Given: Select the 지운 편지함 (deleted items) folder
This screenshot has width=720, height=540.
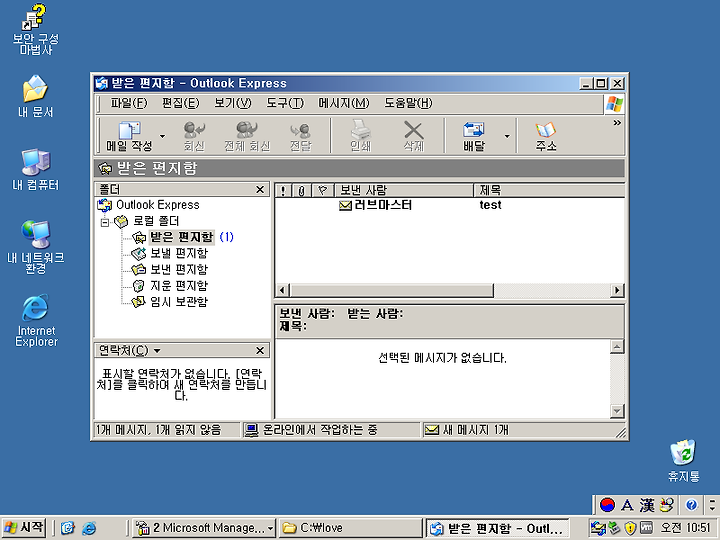Looking at the screenshot, I should pos(179,286).
